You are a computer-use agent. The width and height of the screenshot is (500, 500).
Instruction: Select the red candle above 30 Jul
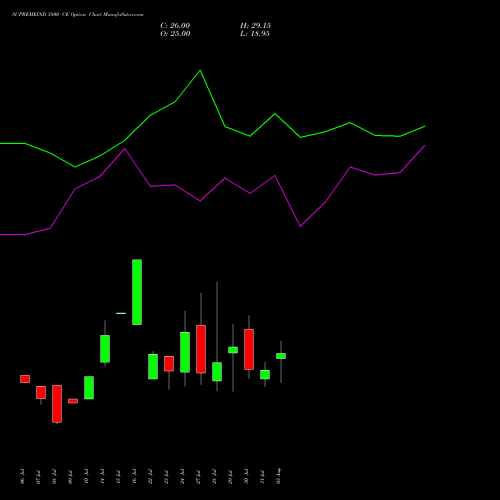249,349
